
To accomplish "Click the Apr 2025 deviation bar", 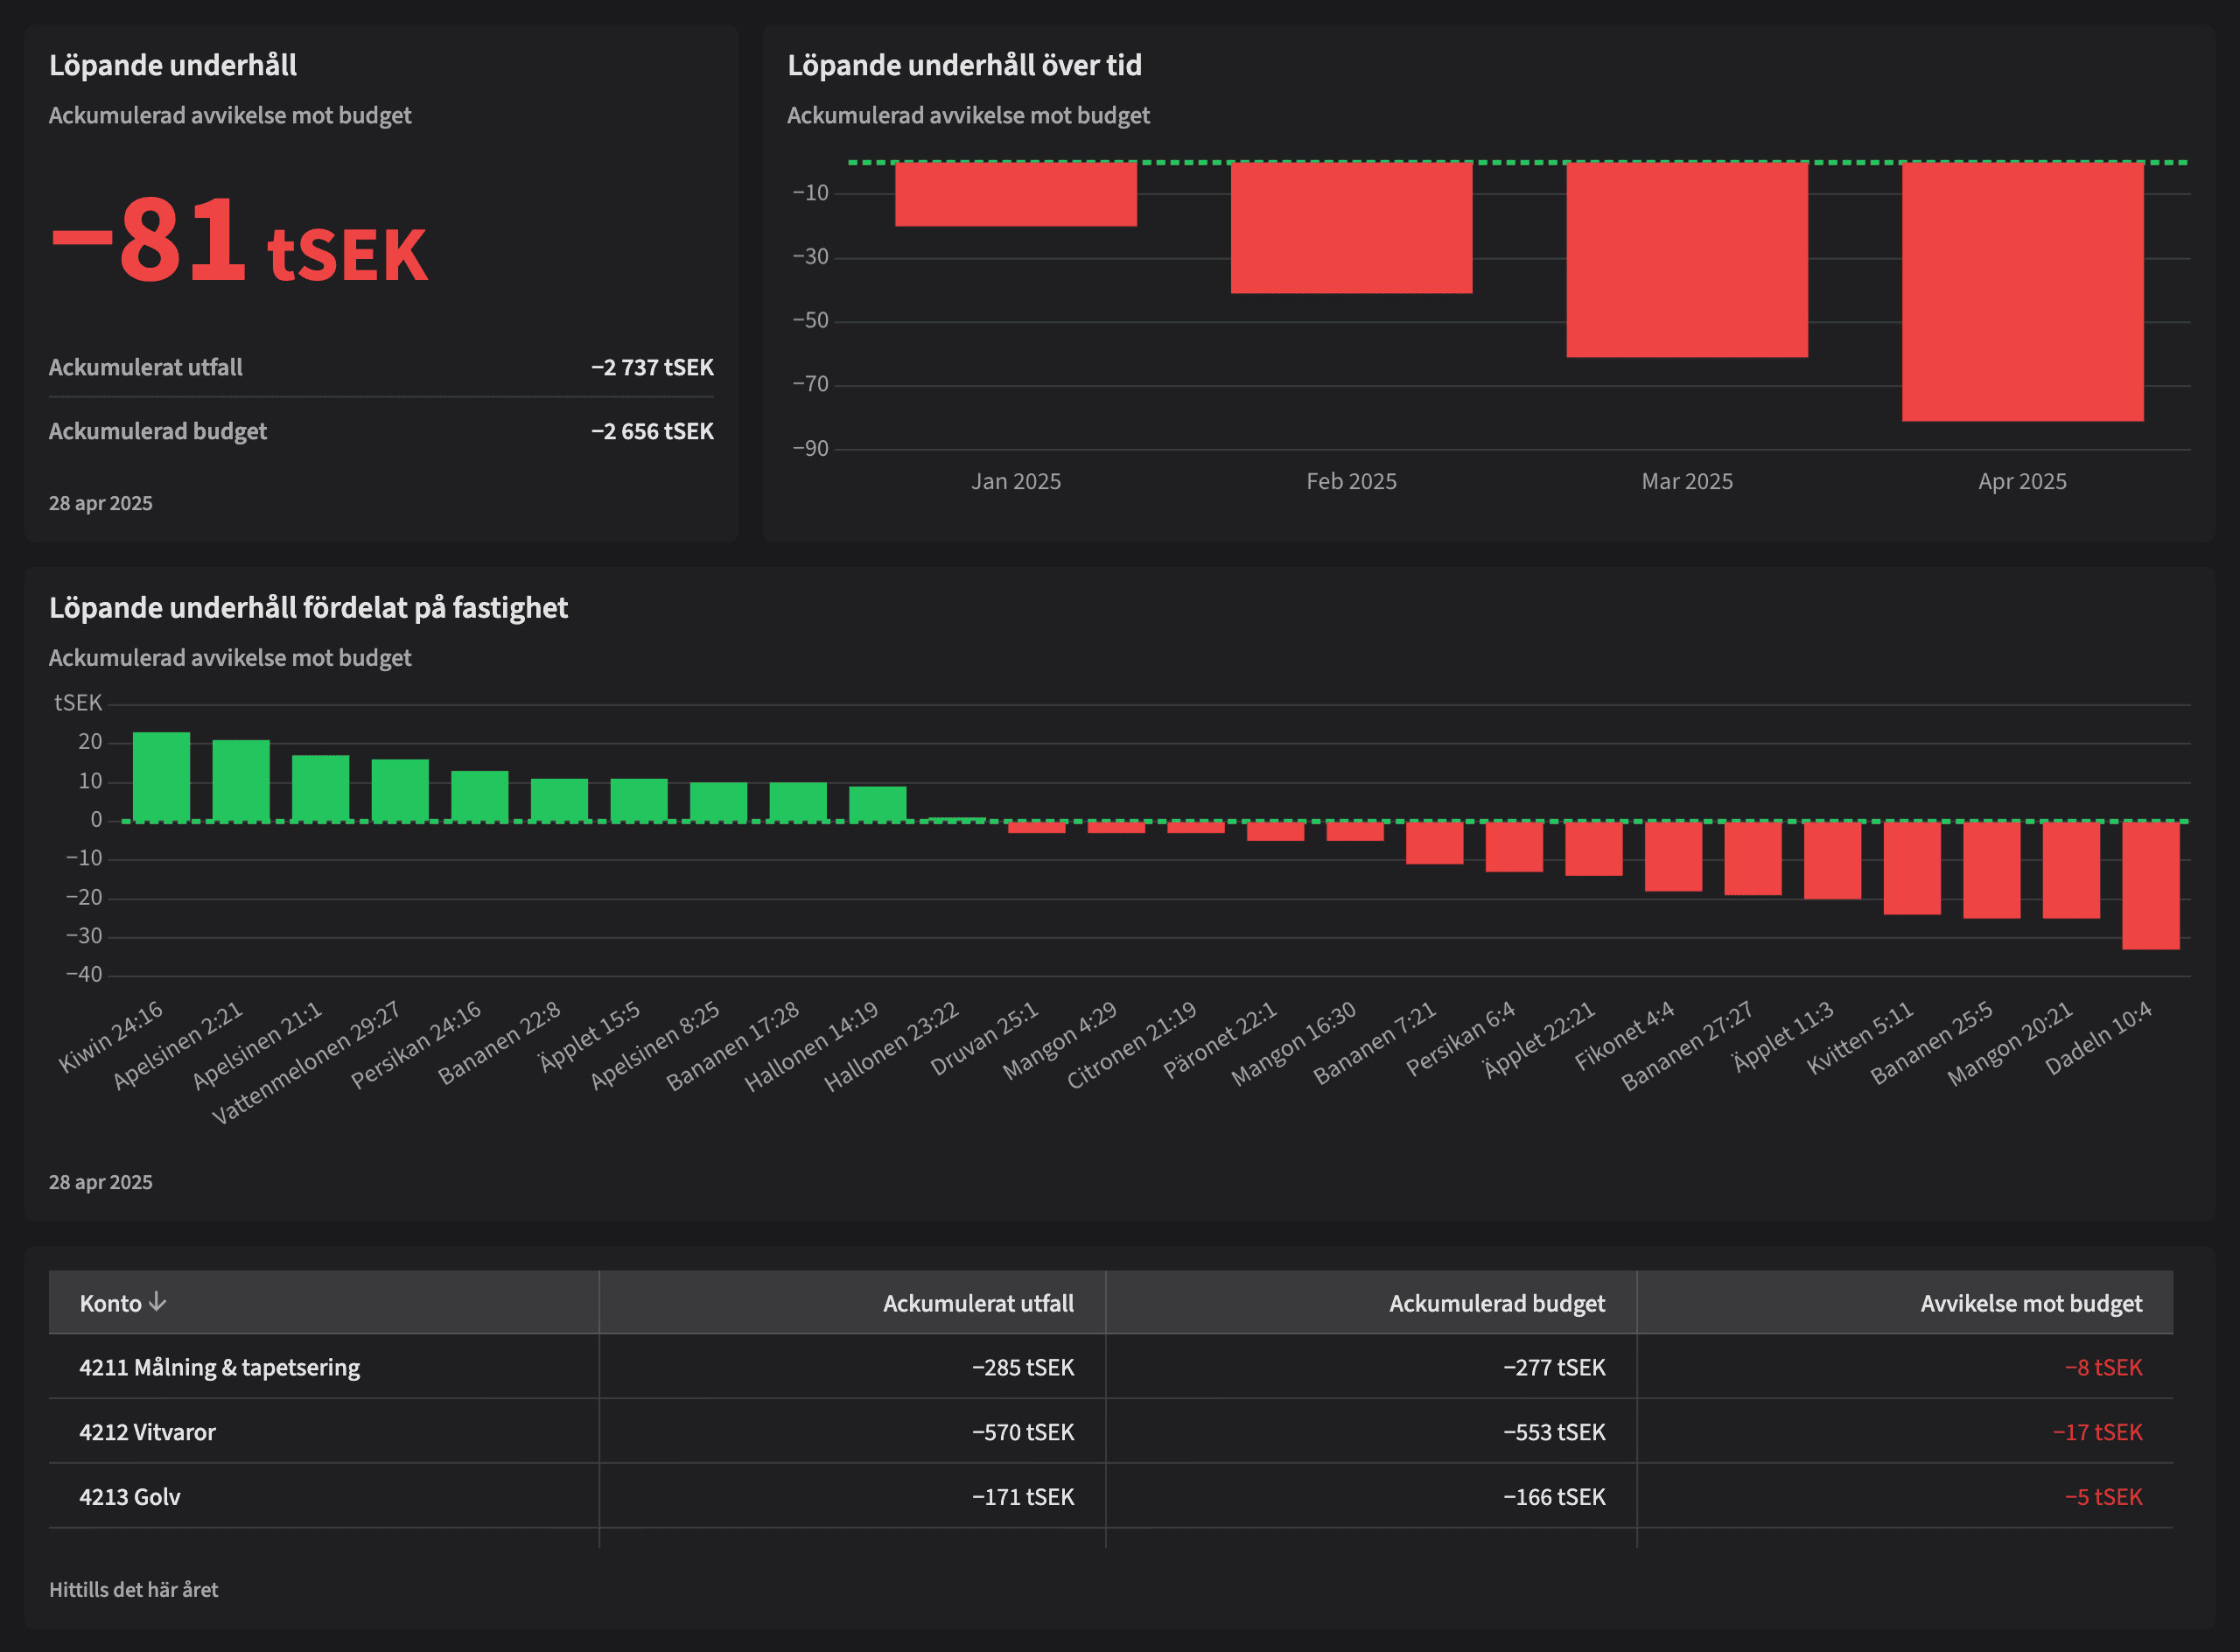I will [x=2022, y=292].
